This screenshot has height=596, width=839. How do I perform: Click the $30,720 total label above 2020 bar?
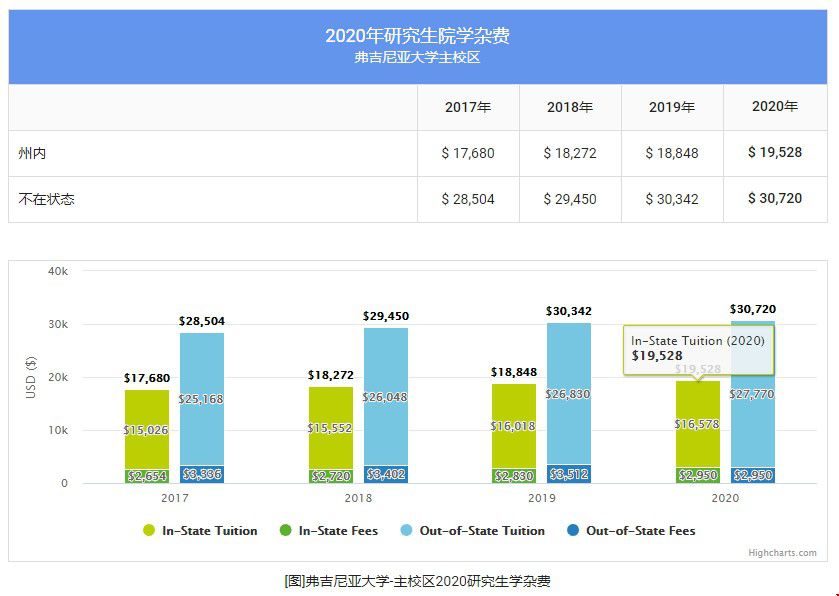tap(753, 309)
